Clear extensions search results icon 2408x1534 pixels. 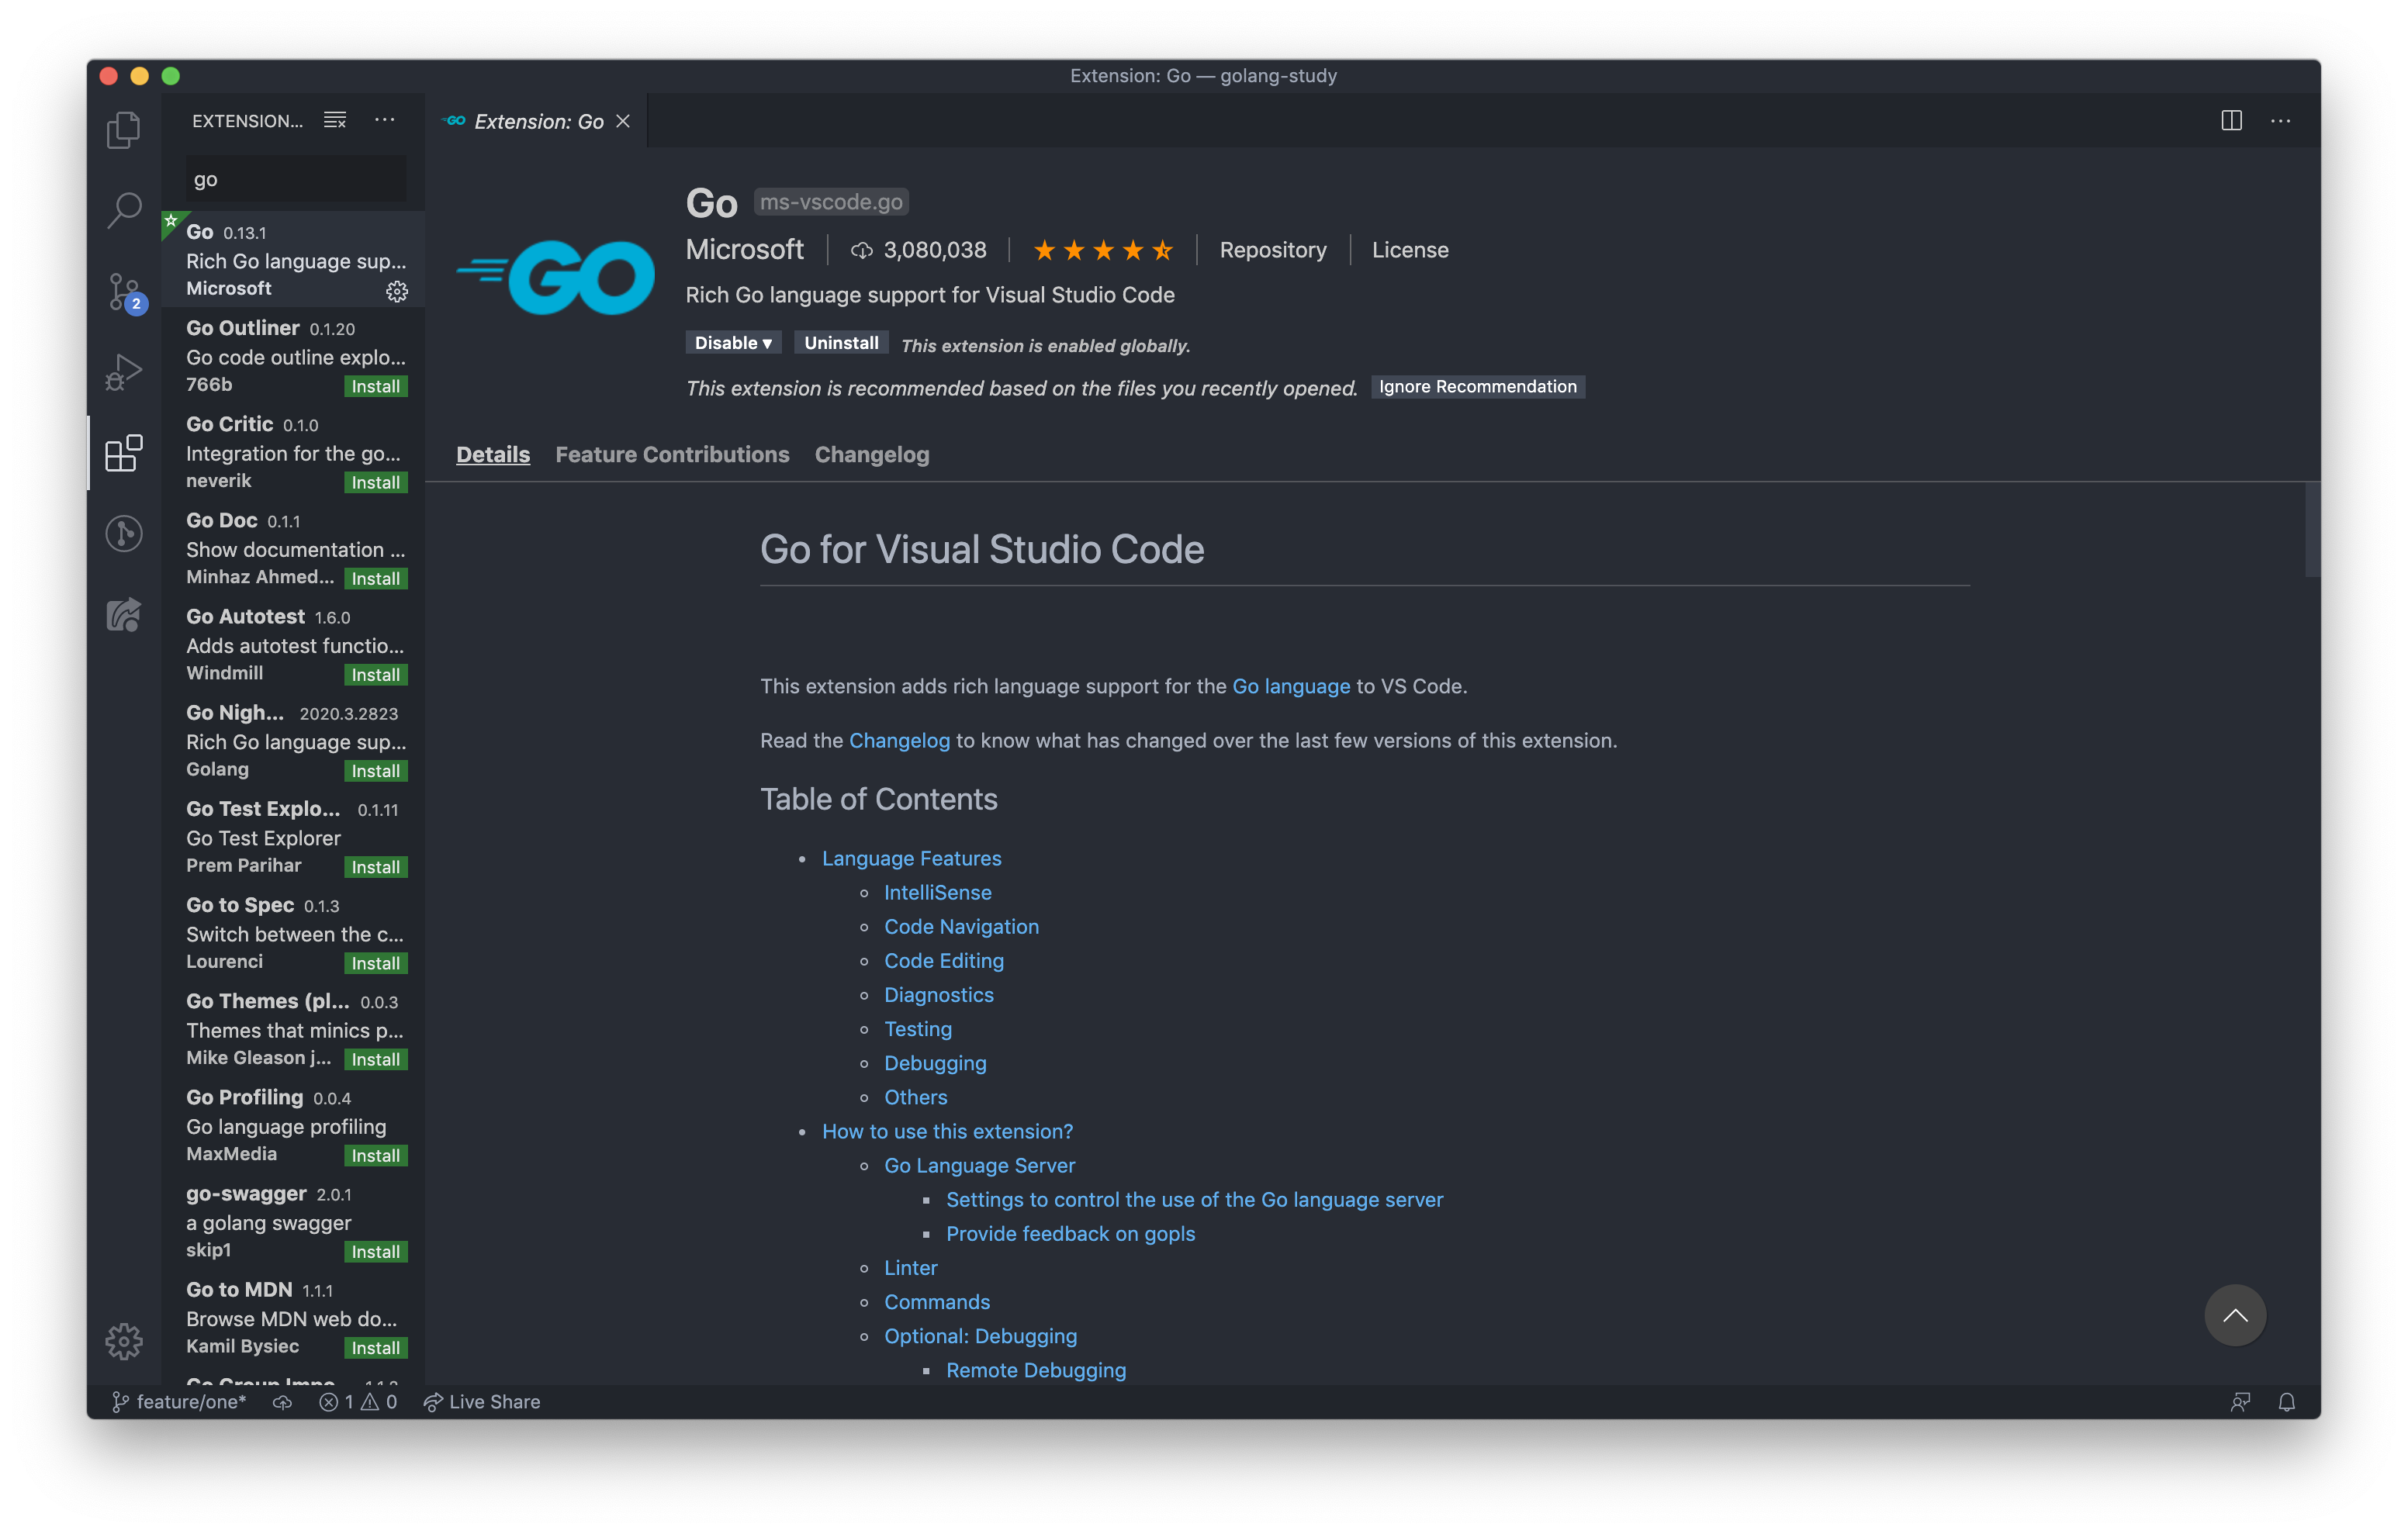point(335,120)
